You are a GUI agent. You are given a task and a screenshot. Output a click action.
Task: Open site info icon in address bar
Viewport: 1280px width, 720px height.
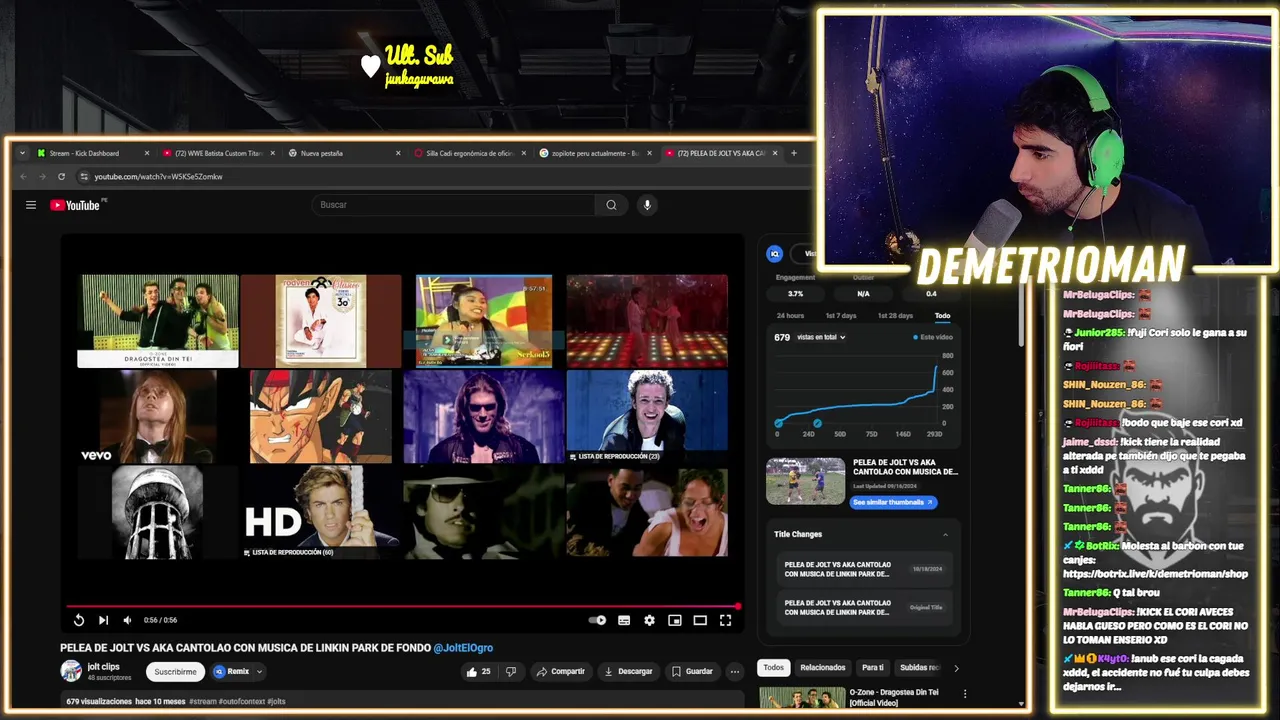(84, 176)
